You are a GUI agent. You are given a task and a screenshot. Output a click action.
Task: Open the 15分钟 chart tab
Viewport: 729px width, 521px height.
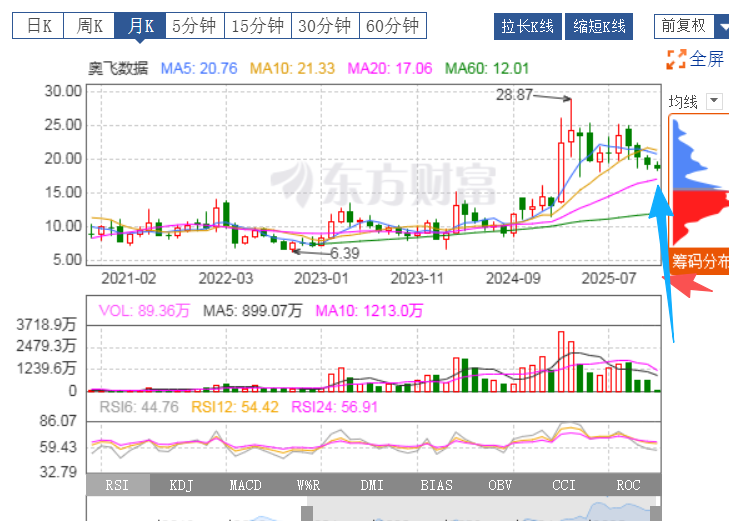click(x=258, y=26)
